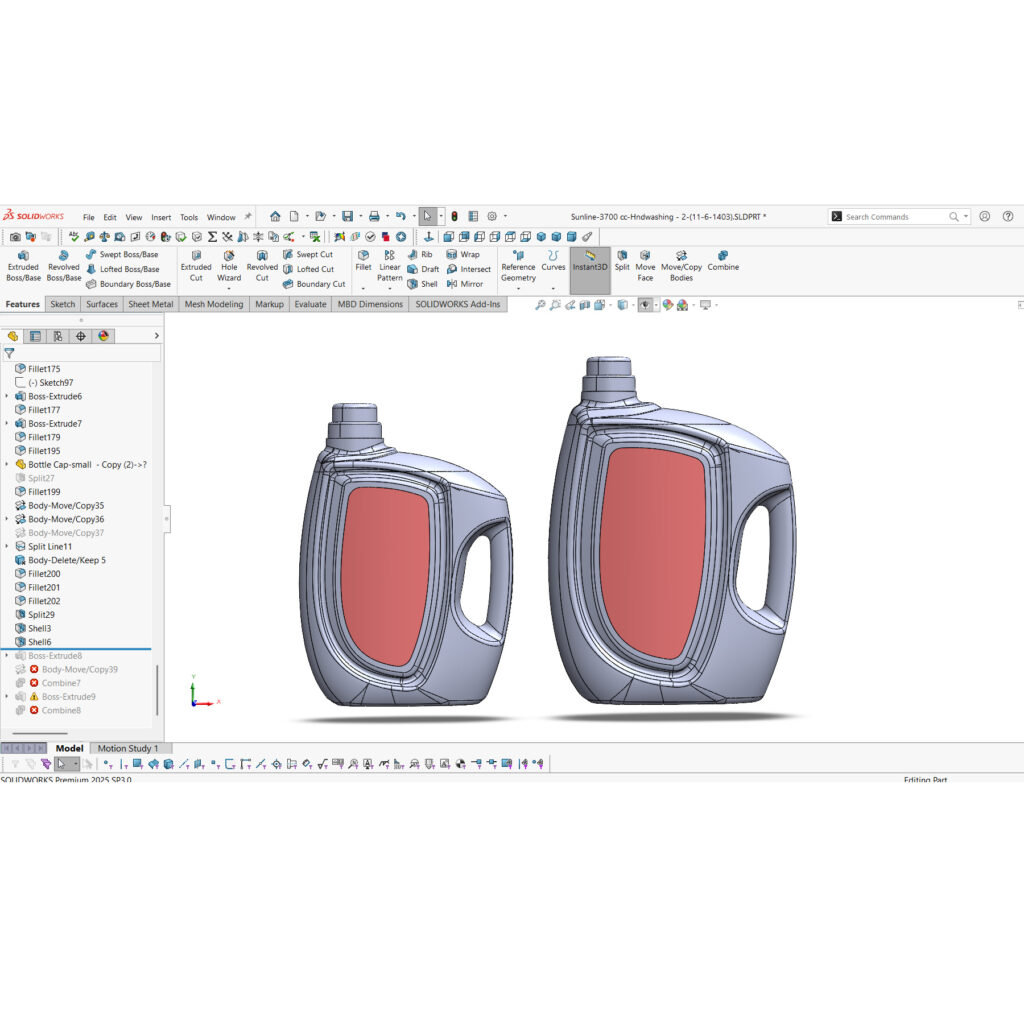
Task: Open the Wrap tool
Action: [x=463, y=255]
